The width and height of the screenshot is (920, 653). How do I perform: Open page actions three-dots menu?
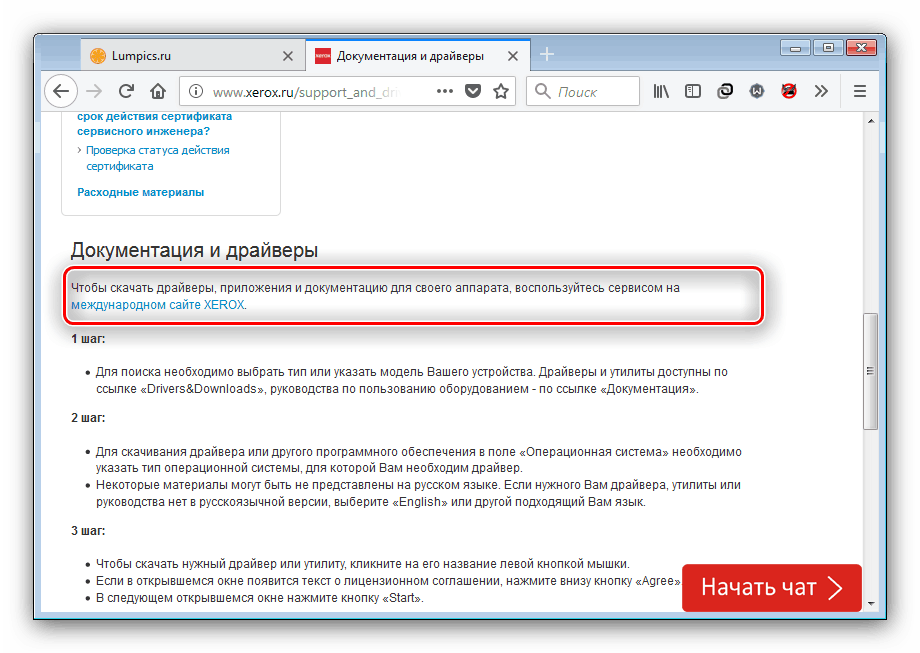tap(445, 91)
